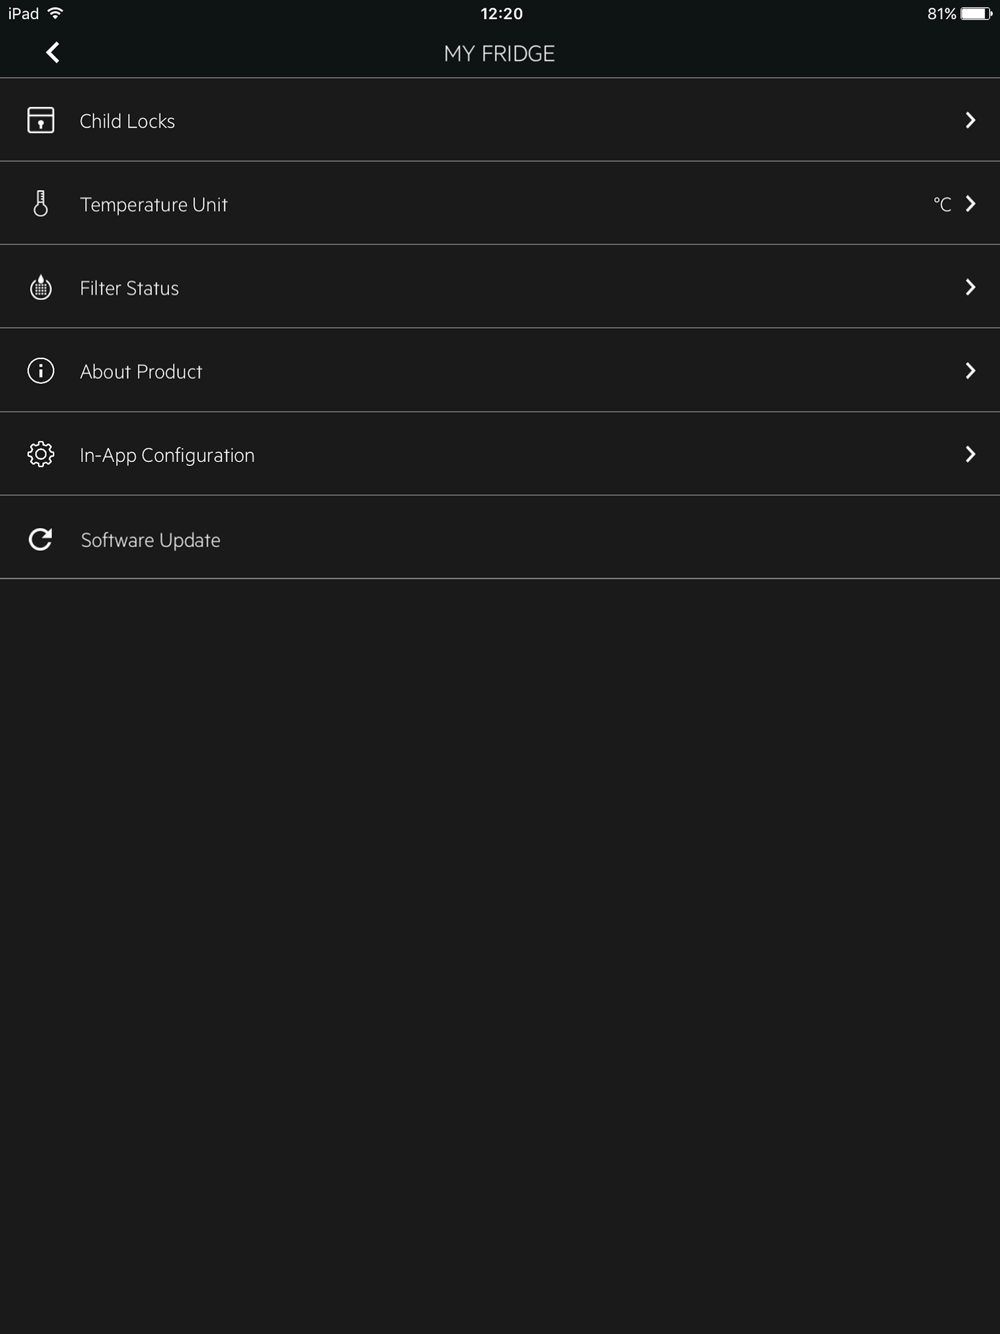Tap the Filter Status droplet icon
Viewport: 1000px width, 1334px height.
tap(41, 288)
